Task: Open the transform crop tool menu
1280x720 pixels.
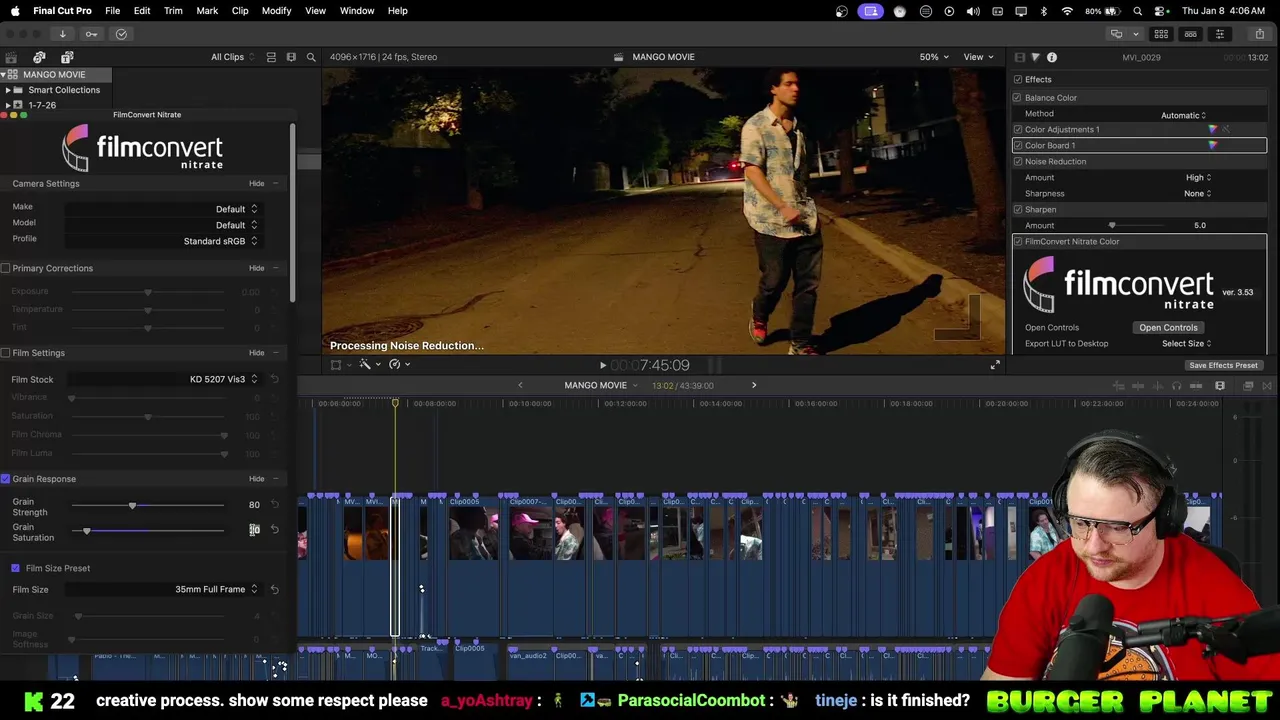Action: pyautogui.click(x=339, y=364)
